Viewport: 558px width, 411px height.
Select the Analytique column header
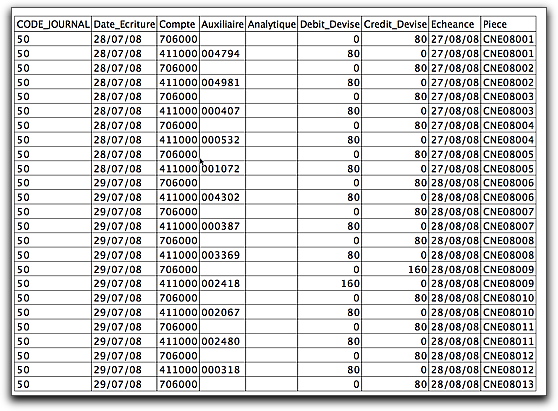point(272,24)
